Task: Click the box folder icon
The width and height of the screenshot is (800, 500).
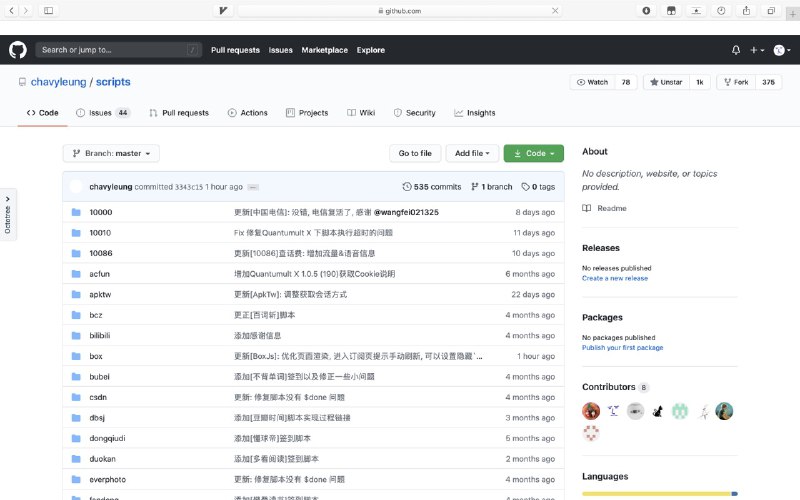Action: (76, 356)
